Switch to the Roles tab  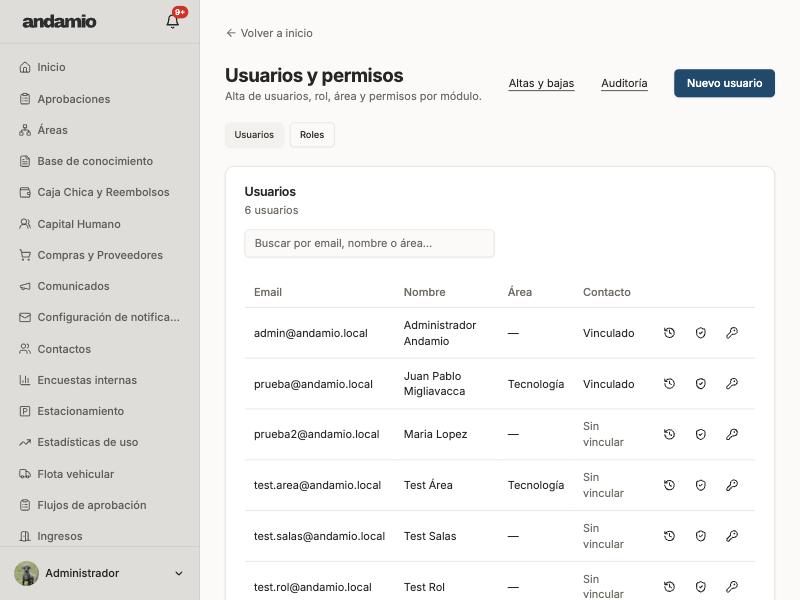pos(312,135)
